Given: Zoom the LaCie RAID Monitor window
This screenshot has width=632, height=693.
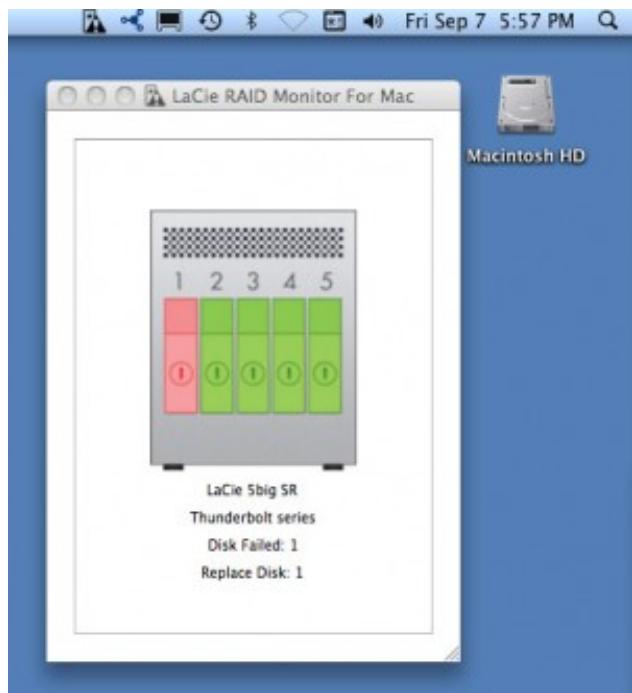Looking at the screenshot, I should click(125, 95).
